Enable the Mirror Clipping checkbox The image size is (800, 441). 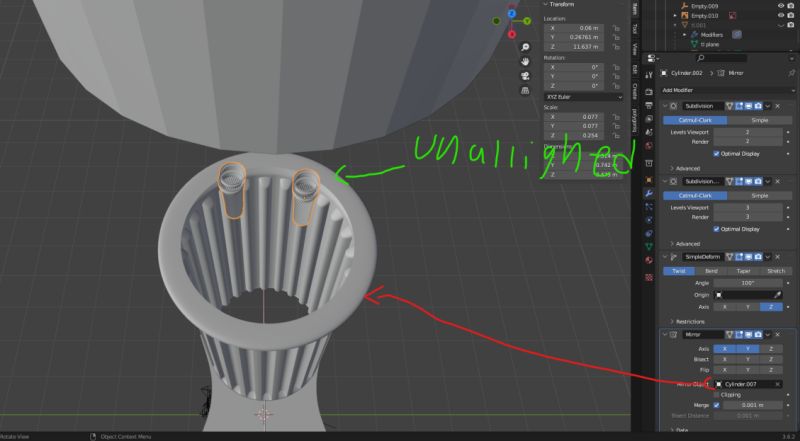click(x=716, y=395)
